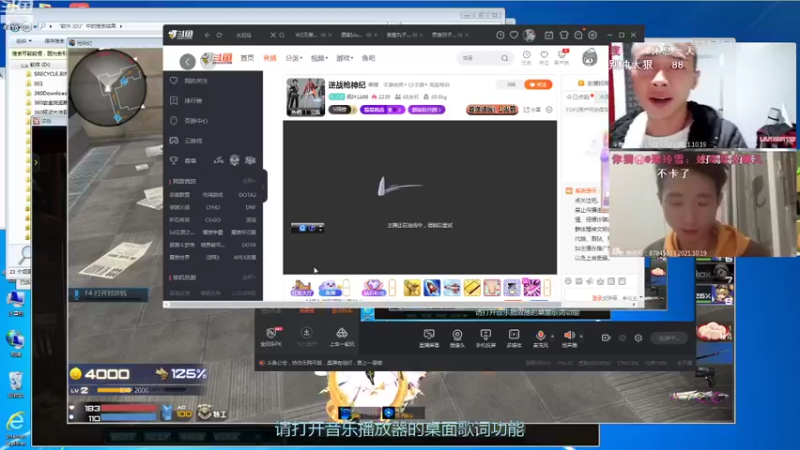Open the calendar check-in icon in title bar
The image size is (800, 450).
pyautogui.click(x=549, y=35)
